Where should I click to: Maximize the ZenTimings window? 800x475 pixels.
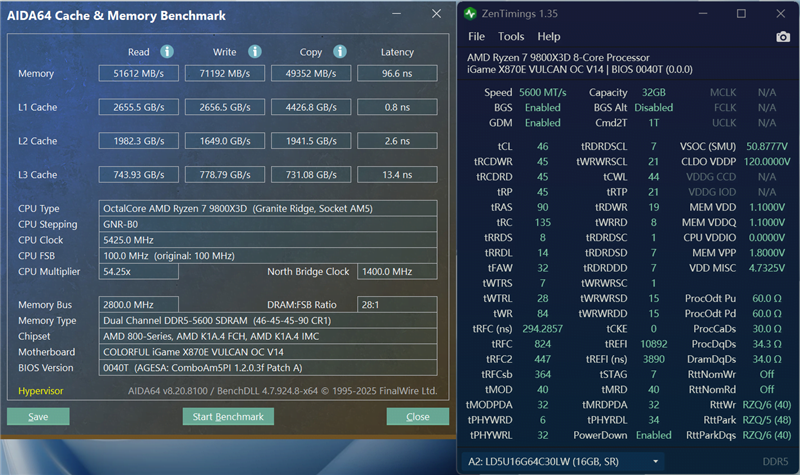(x=741, y=14)
